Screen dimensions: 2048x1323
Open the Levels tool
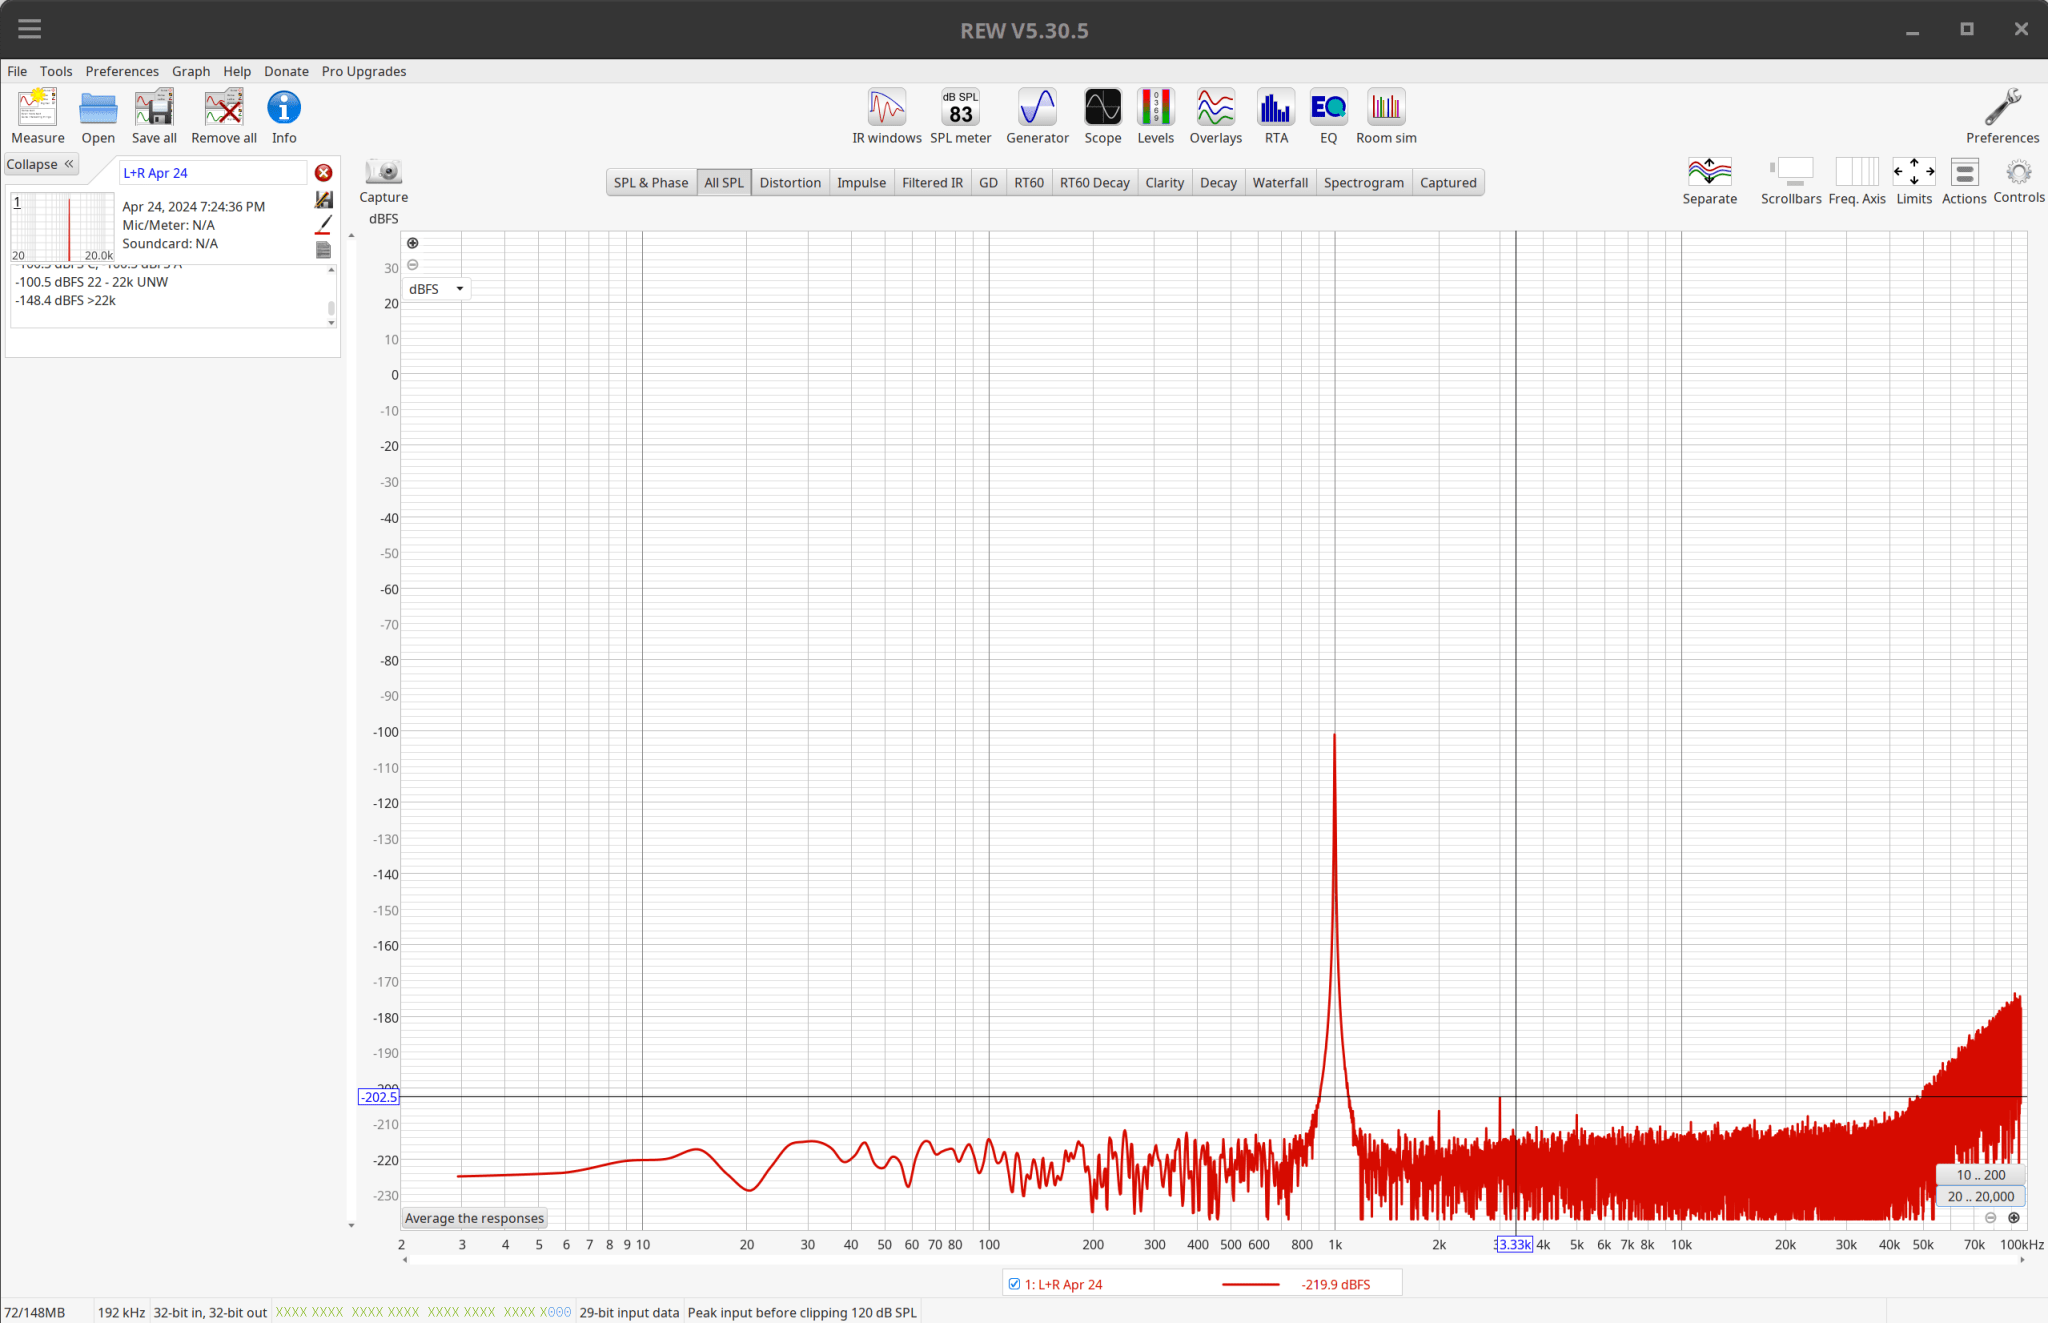click(x=1156, y=117)
